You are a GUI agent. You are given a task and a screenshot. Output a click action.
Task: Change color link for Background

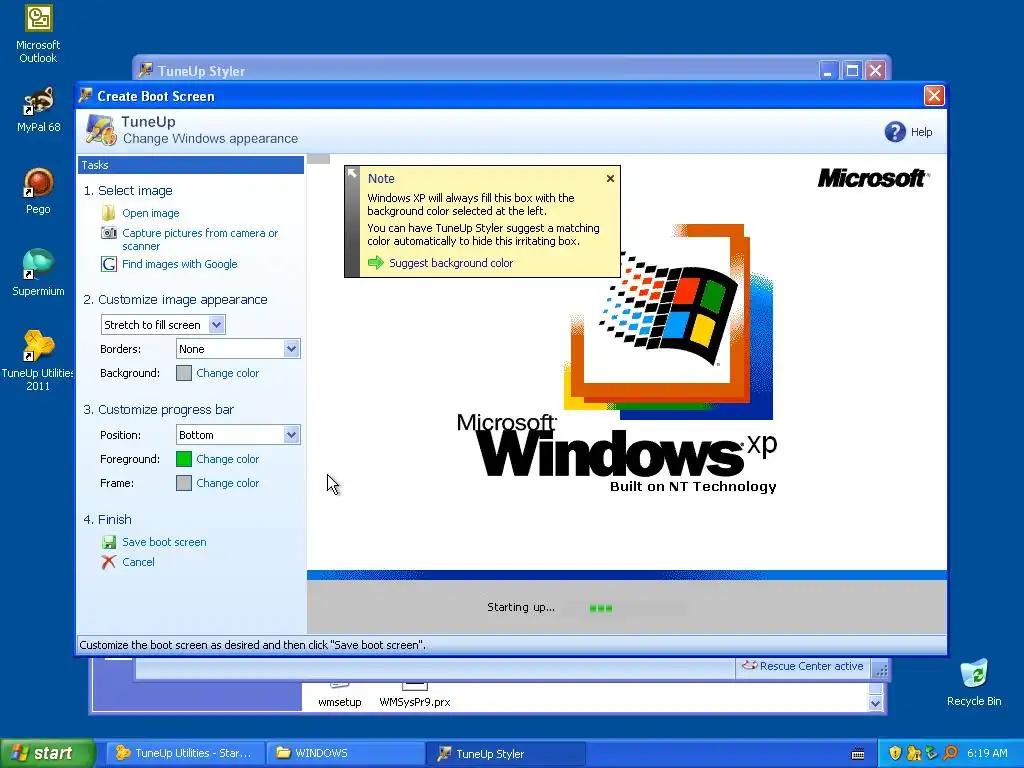227,373
